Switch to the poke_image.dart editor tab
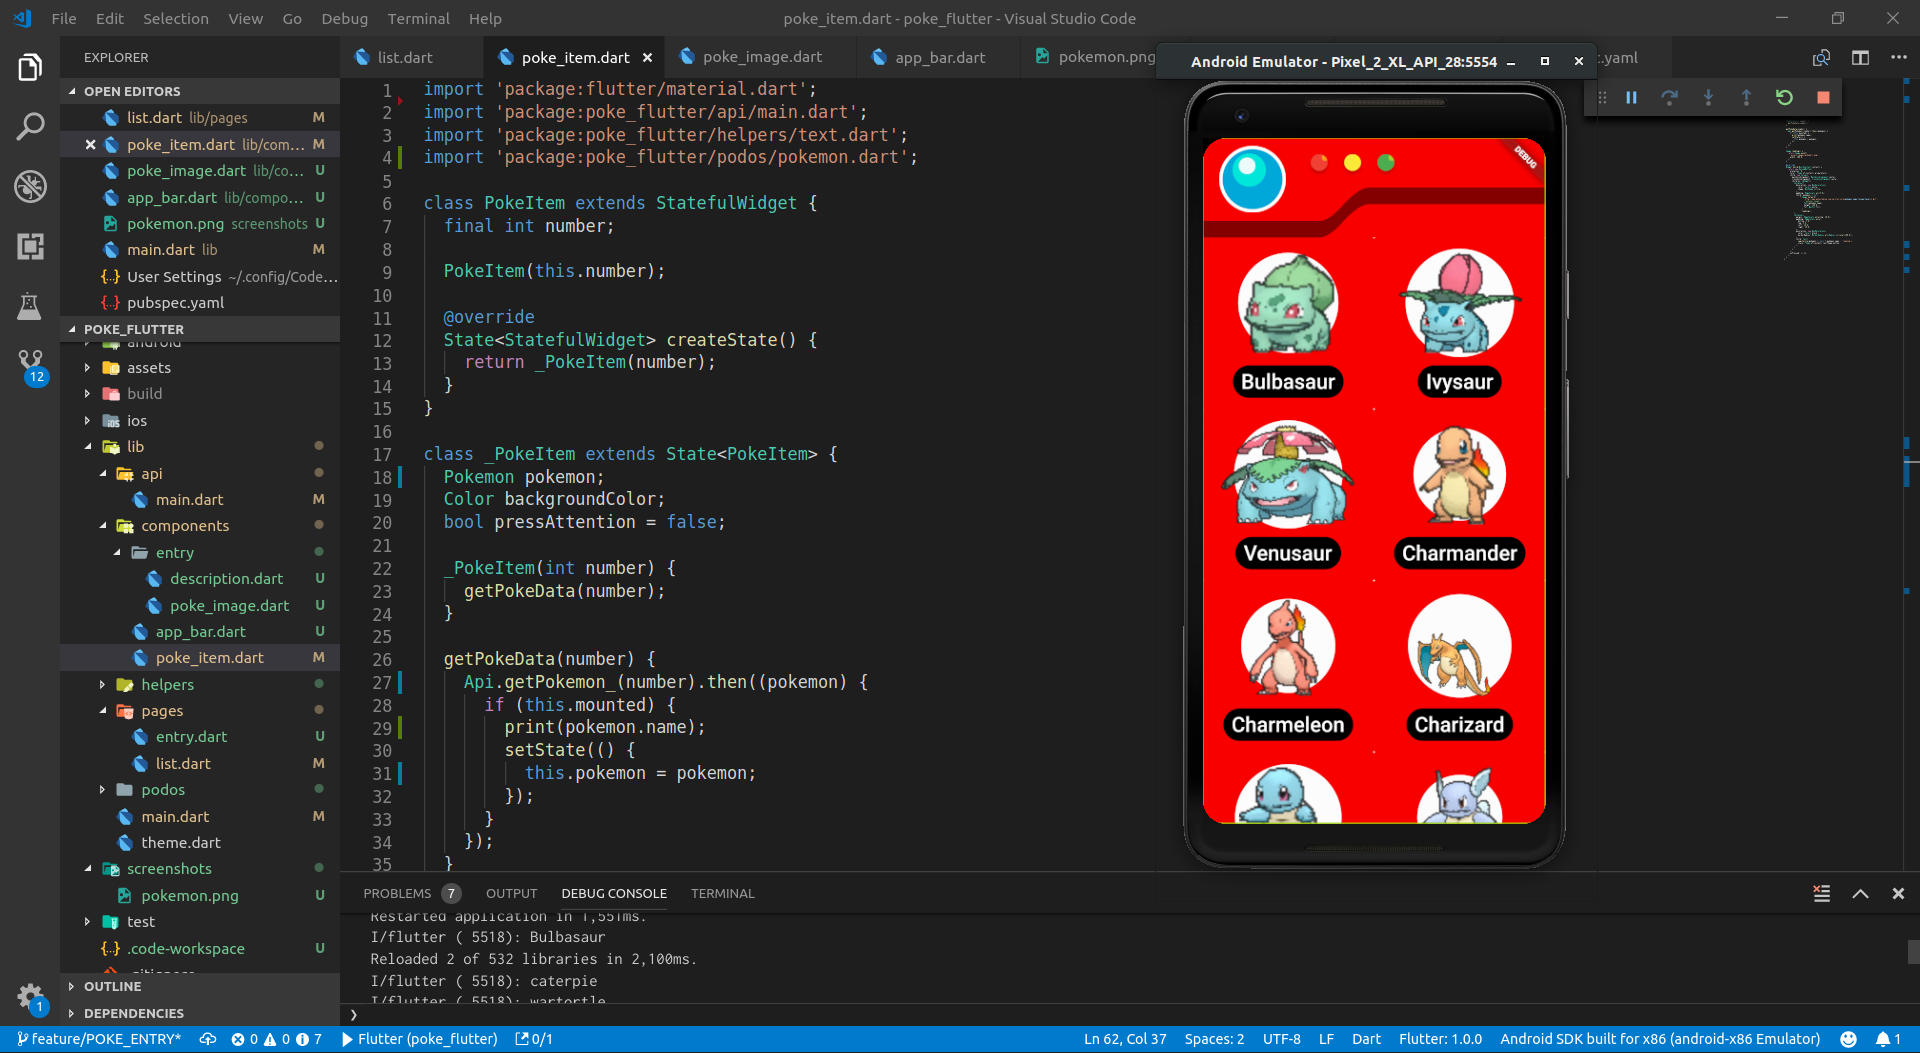This screenshot has width=1920, height=1053. [762, 57]
